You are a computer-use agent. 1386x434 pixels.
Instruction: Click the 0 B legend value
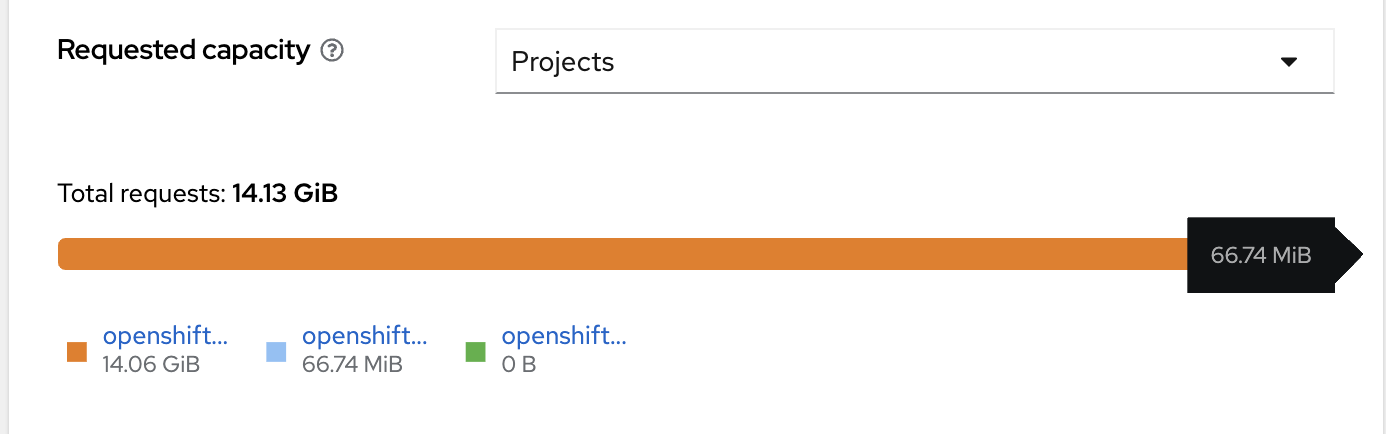(519, 364)
